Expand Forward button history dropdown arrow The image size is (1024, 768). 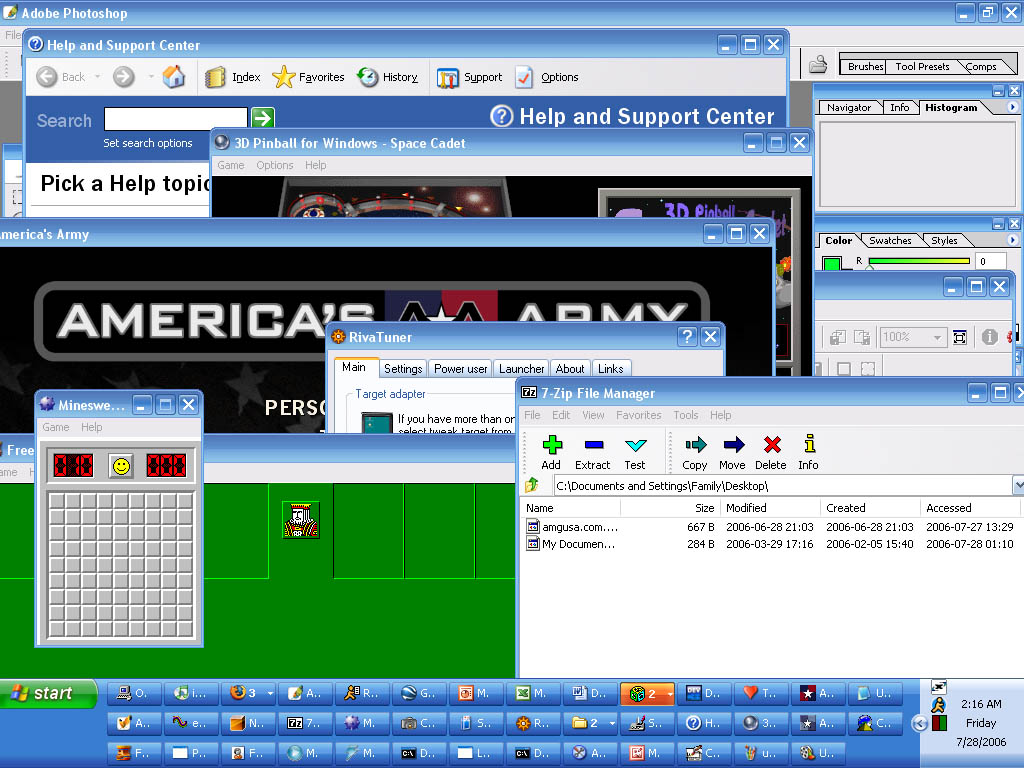(151, 77)
